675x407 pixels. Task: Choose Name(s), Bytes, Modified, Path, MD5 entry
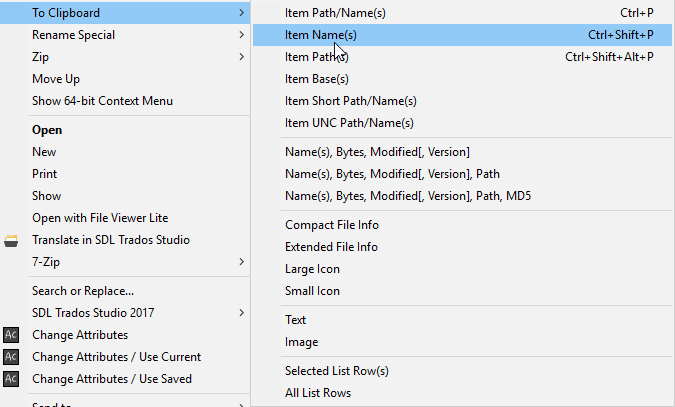click(408, 196)
